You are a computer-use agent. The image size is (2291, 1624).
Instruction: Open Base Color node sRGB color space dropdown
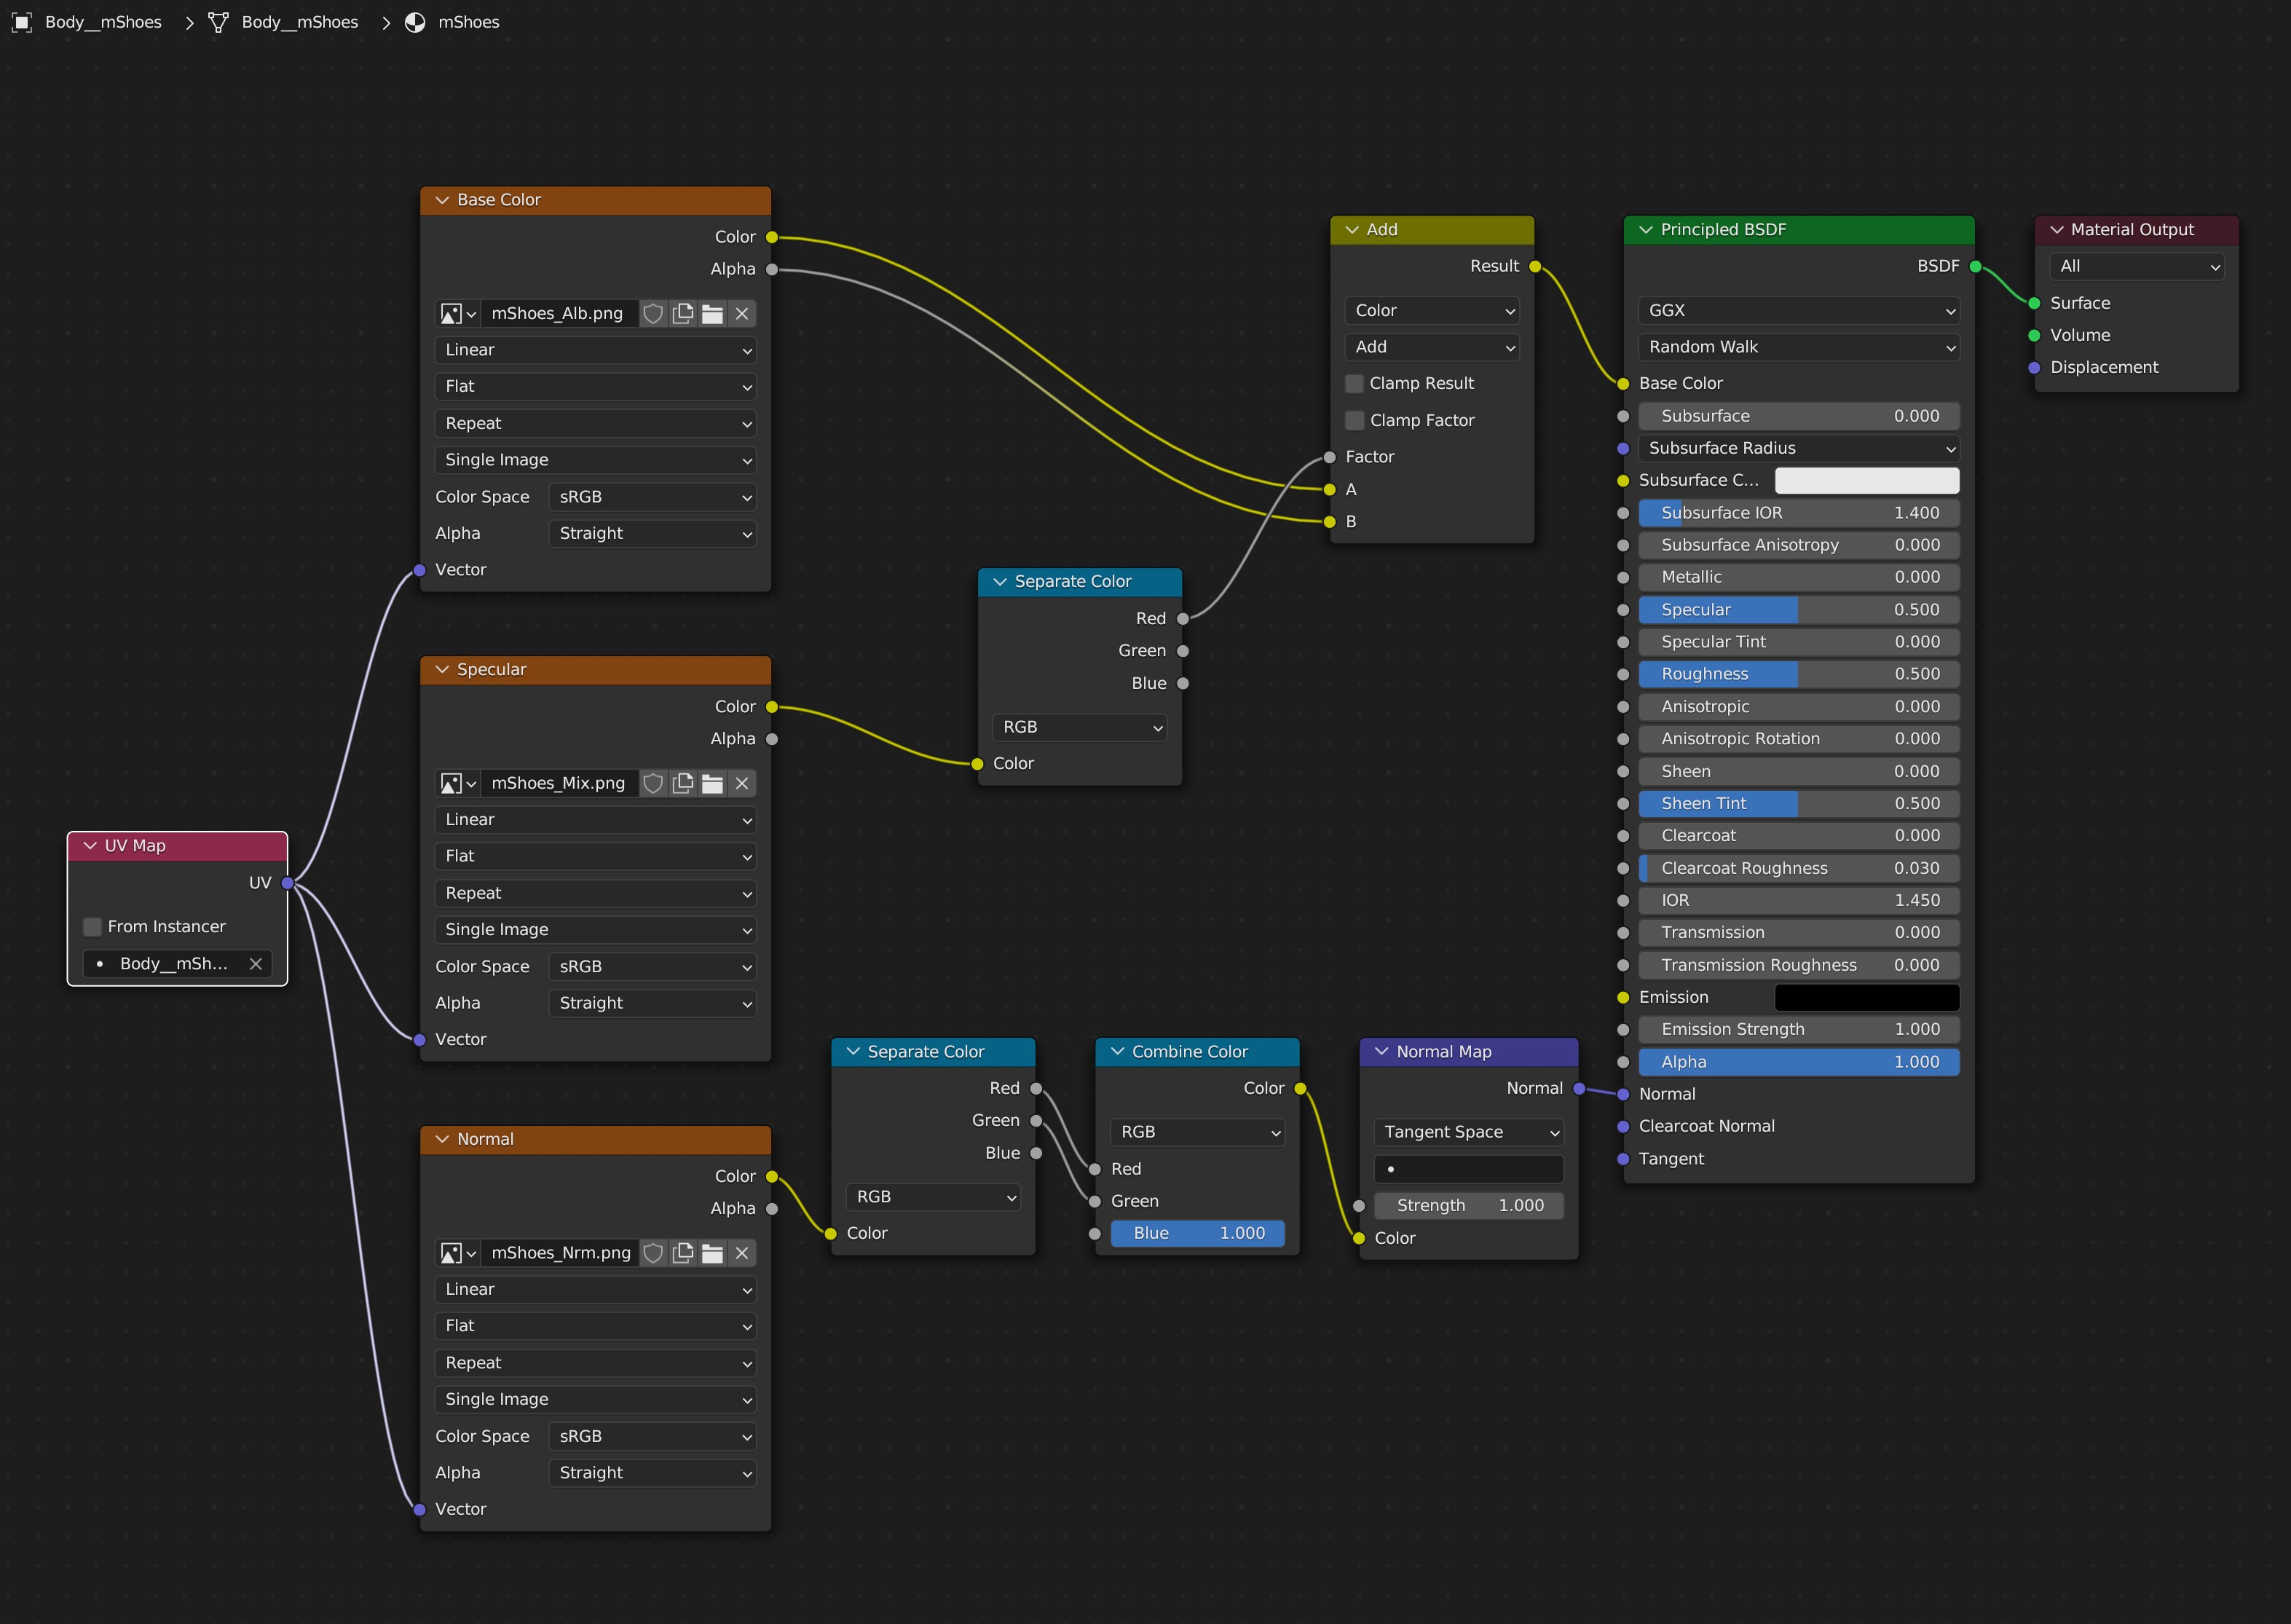click(652, 497)
